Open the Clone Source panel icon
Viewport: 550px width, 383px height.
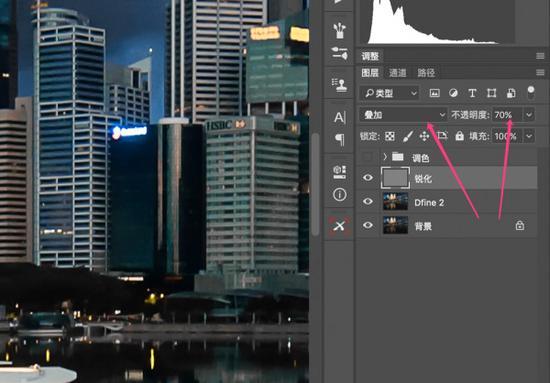[339, 85]
